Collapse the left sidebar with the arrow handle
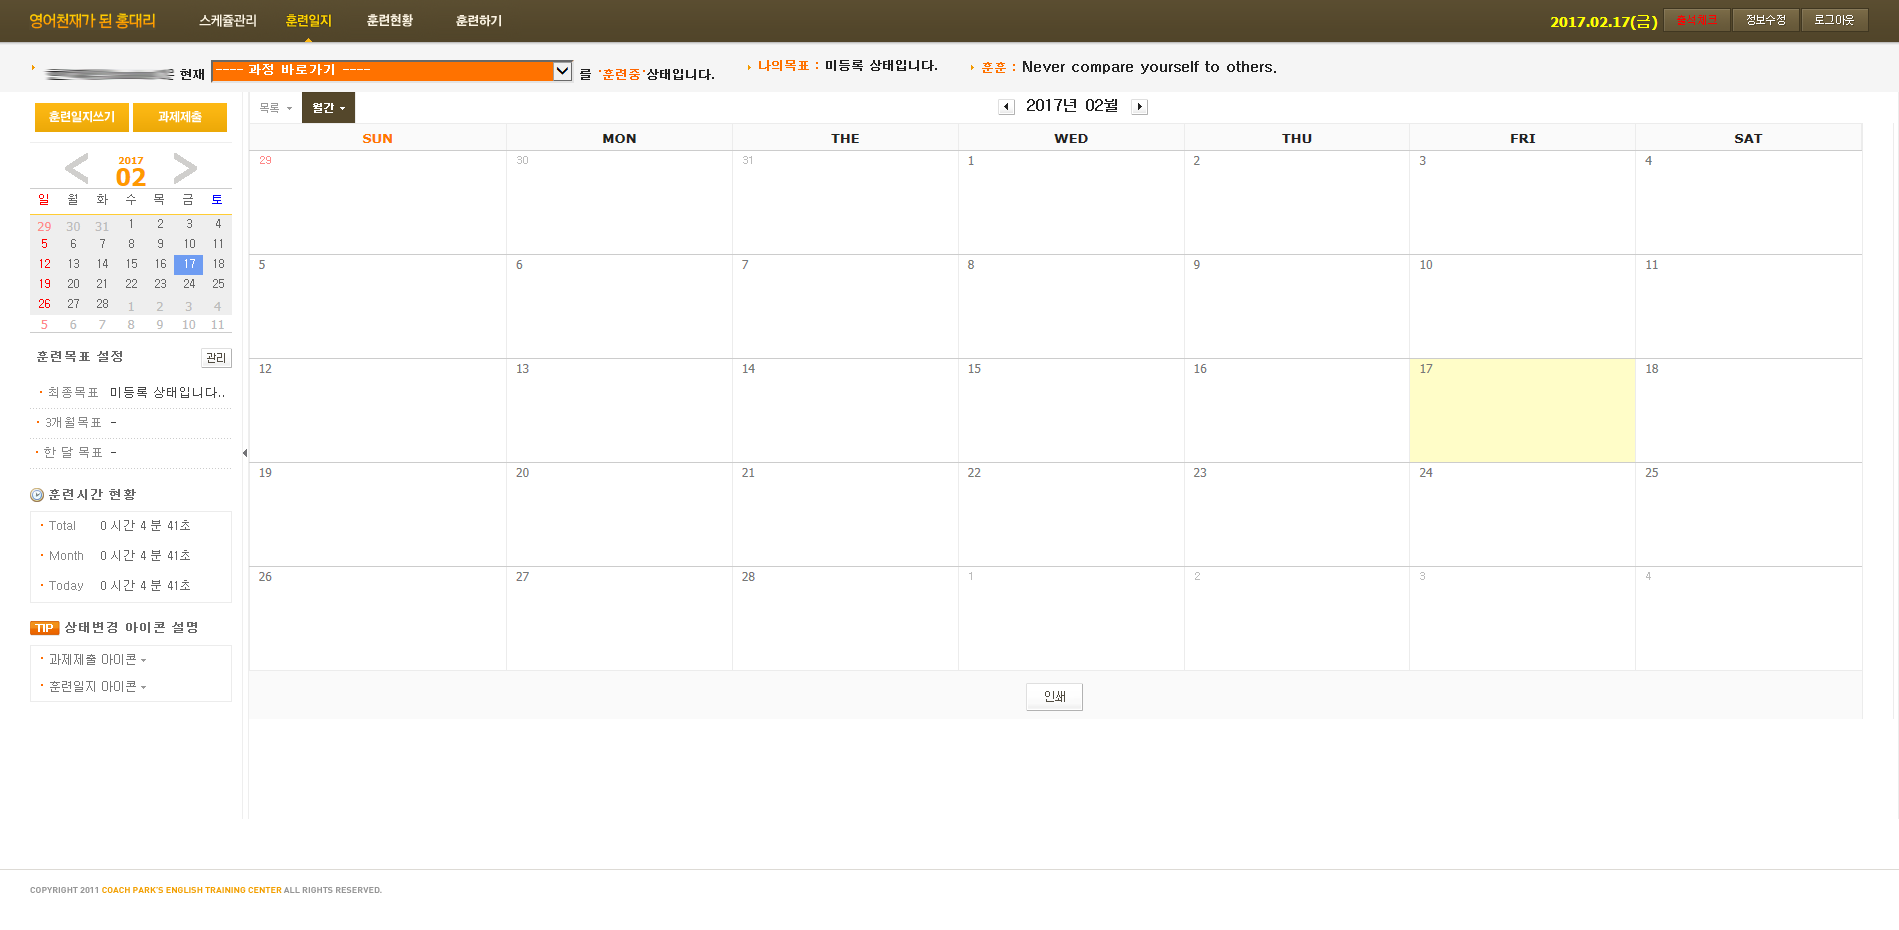Viewport: 1899px width, 930px height. pos(245,453)
